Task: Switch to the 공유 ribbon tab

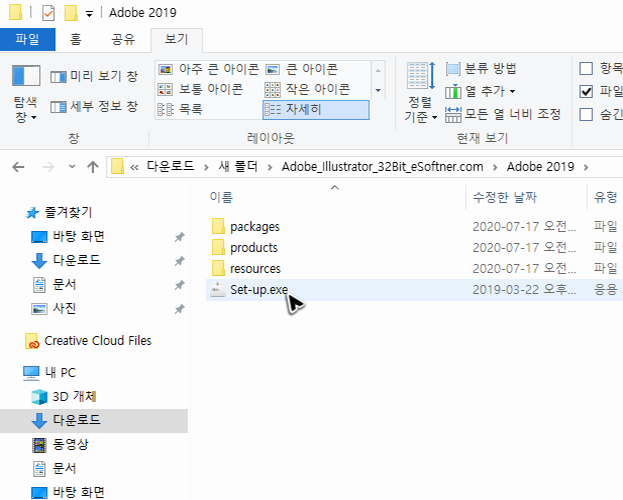Action: click(123, 39)
